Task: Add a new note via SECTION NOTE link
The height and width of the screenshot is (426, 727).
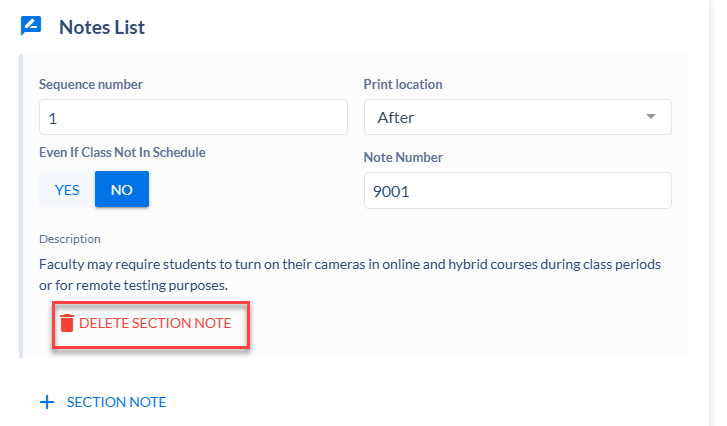Action: (x=116, y=402)
